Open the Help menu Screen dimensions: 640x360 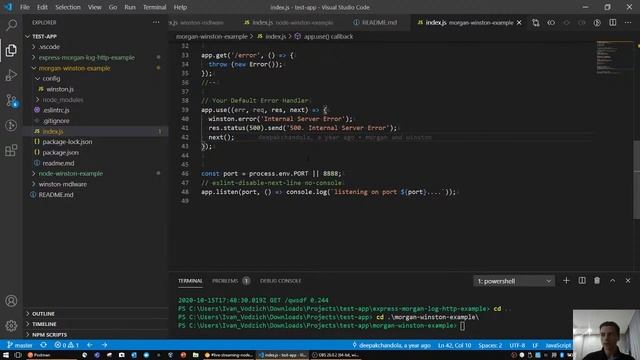point(180,7)
